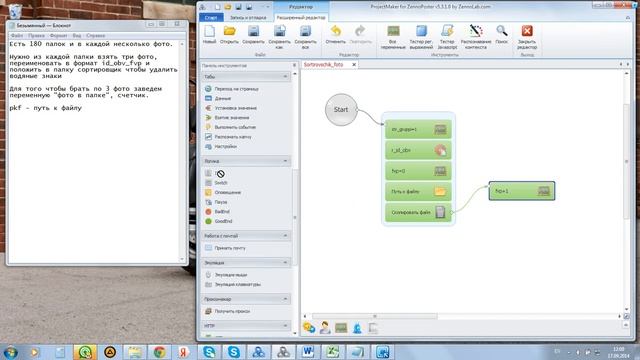Image resolution: width=640 pixels, height=360 pixels.
Task: Collapse the Tabs toolbox section
Action: [x=285, y=76]
